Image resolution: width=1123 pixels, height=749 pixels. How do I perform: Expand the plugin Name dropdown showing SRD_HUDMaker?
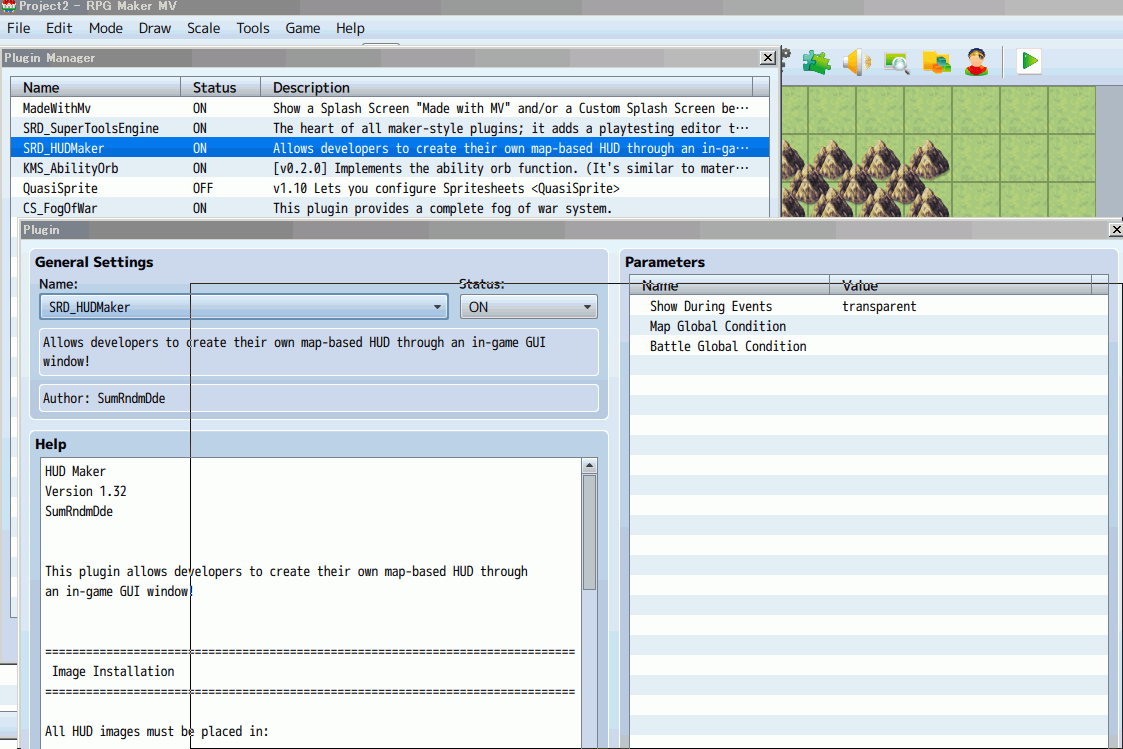coord(244,307)
